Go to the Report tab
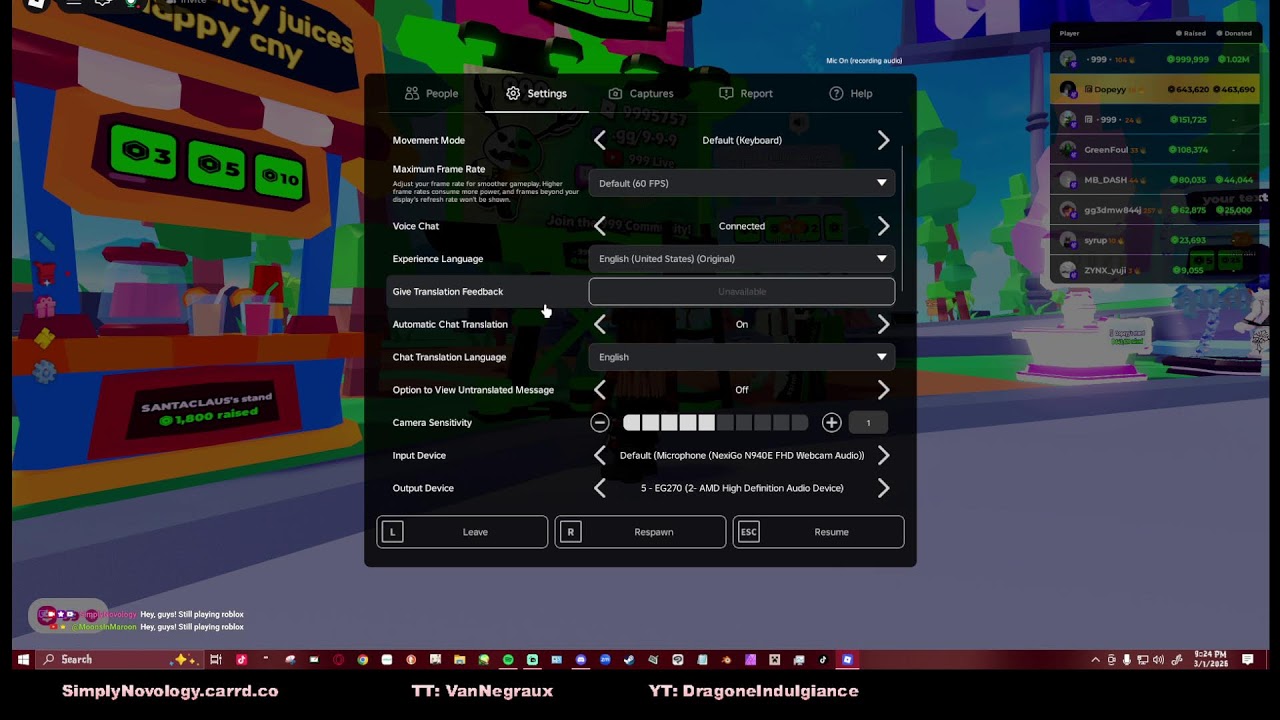 746,93
